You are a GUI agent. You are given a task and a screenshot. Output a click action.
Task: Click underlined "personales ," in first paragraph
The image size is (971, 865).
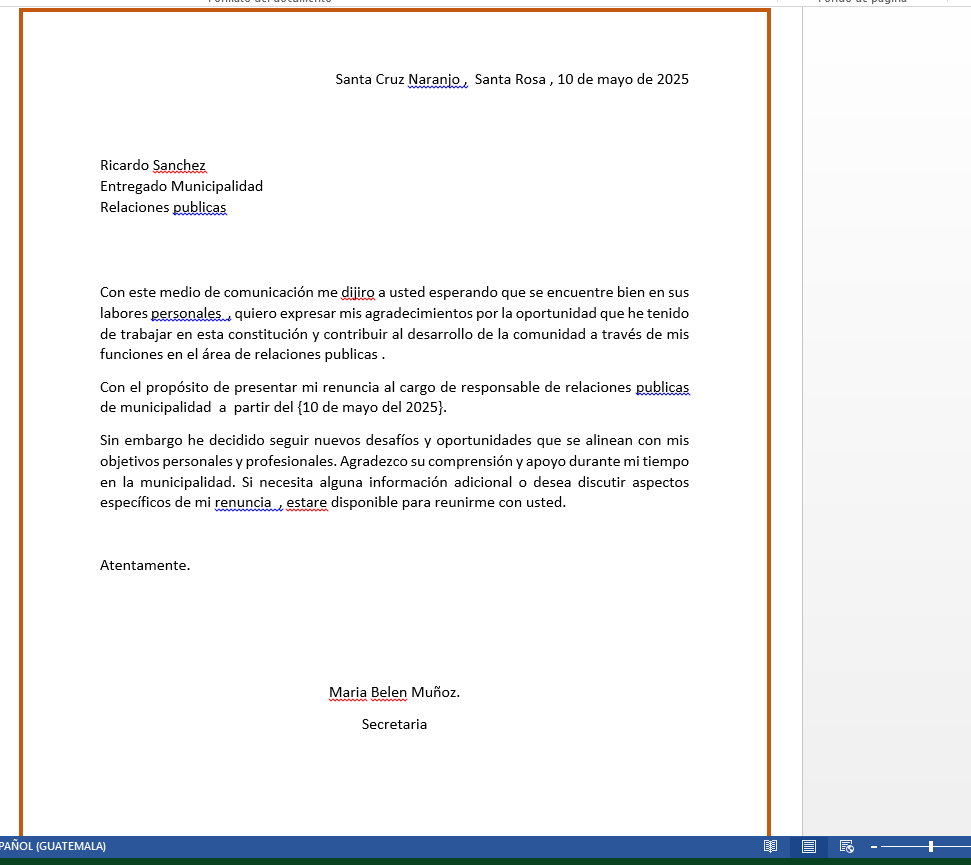191,313
